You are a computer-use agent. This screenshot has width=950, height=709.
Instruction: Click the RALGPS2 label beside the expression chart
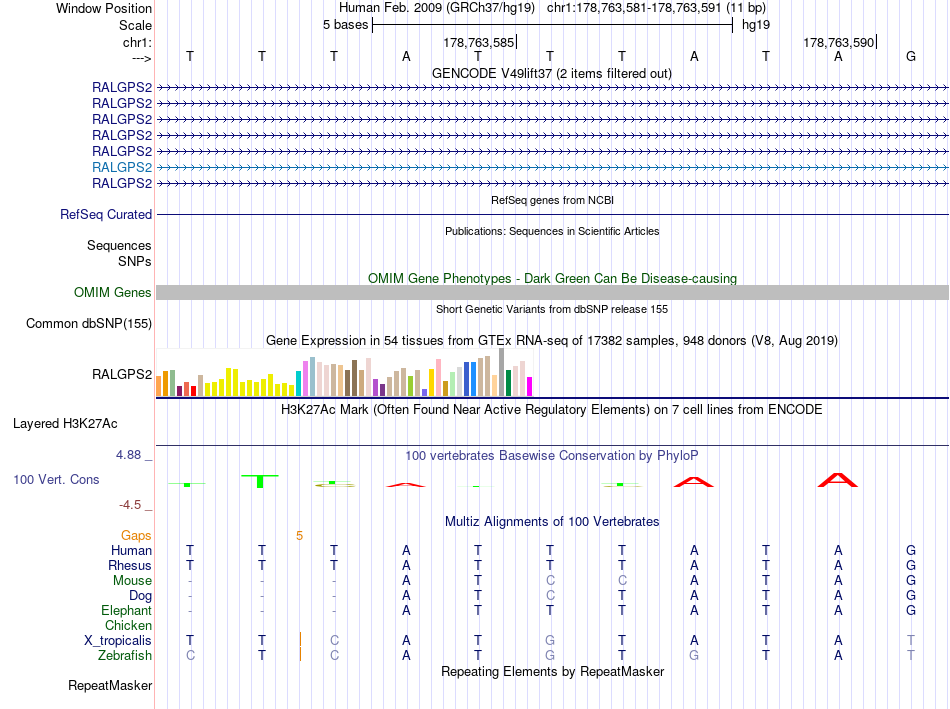(x=122, y=374)
